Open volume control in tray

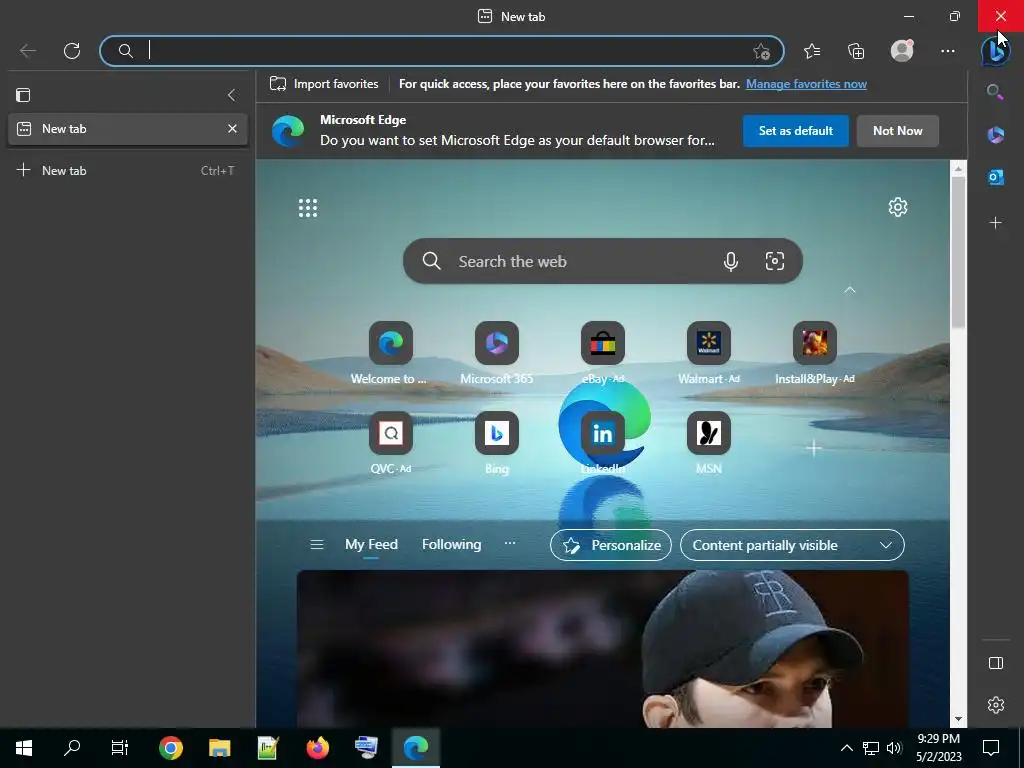[x=894, y=748]
